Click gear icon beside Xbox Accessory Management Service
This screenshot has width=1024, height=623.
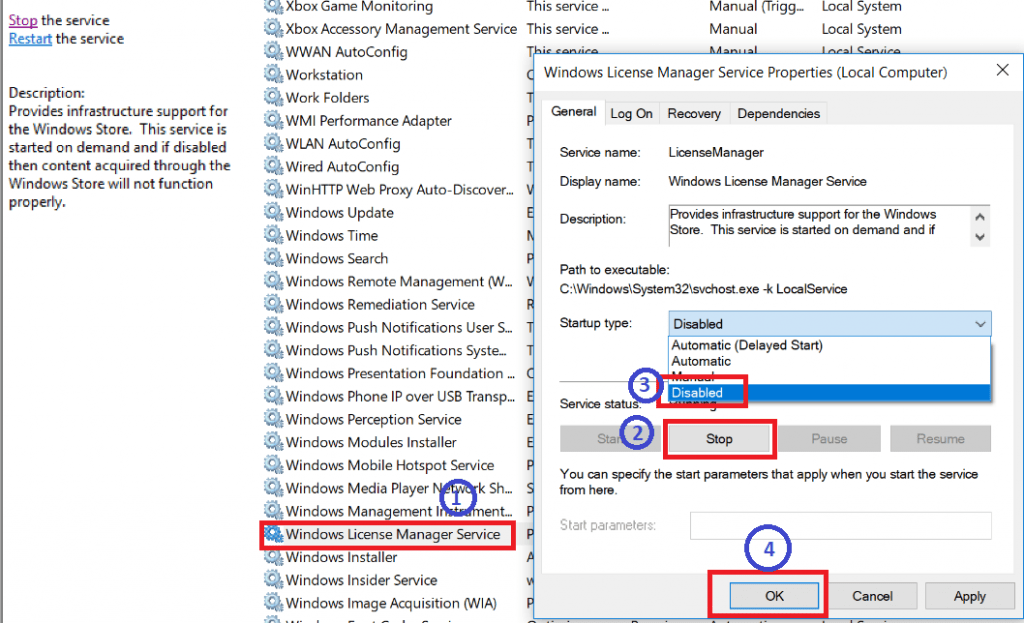pos(273,28)
